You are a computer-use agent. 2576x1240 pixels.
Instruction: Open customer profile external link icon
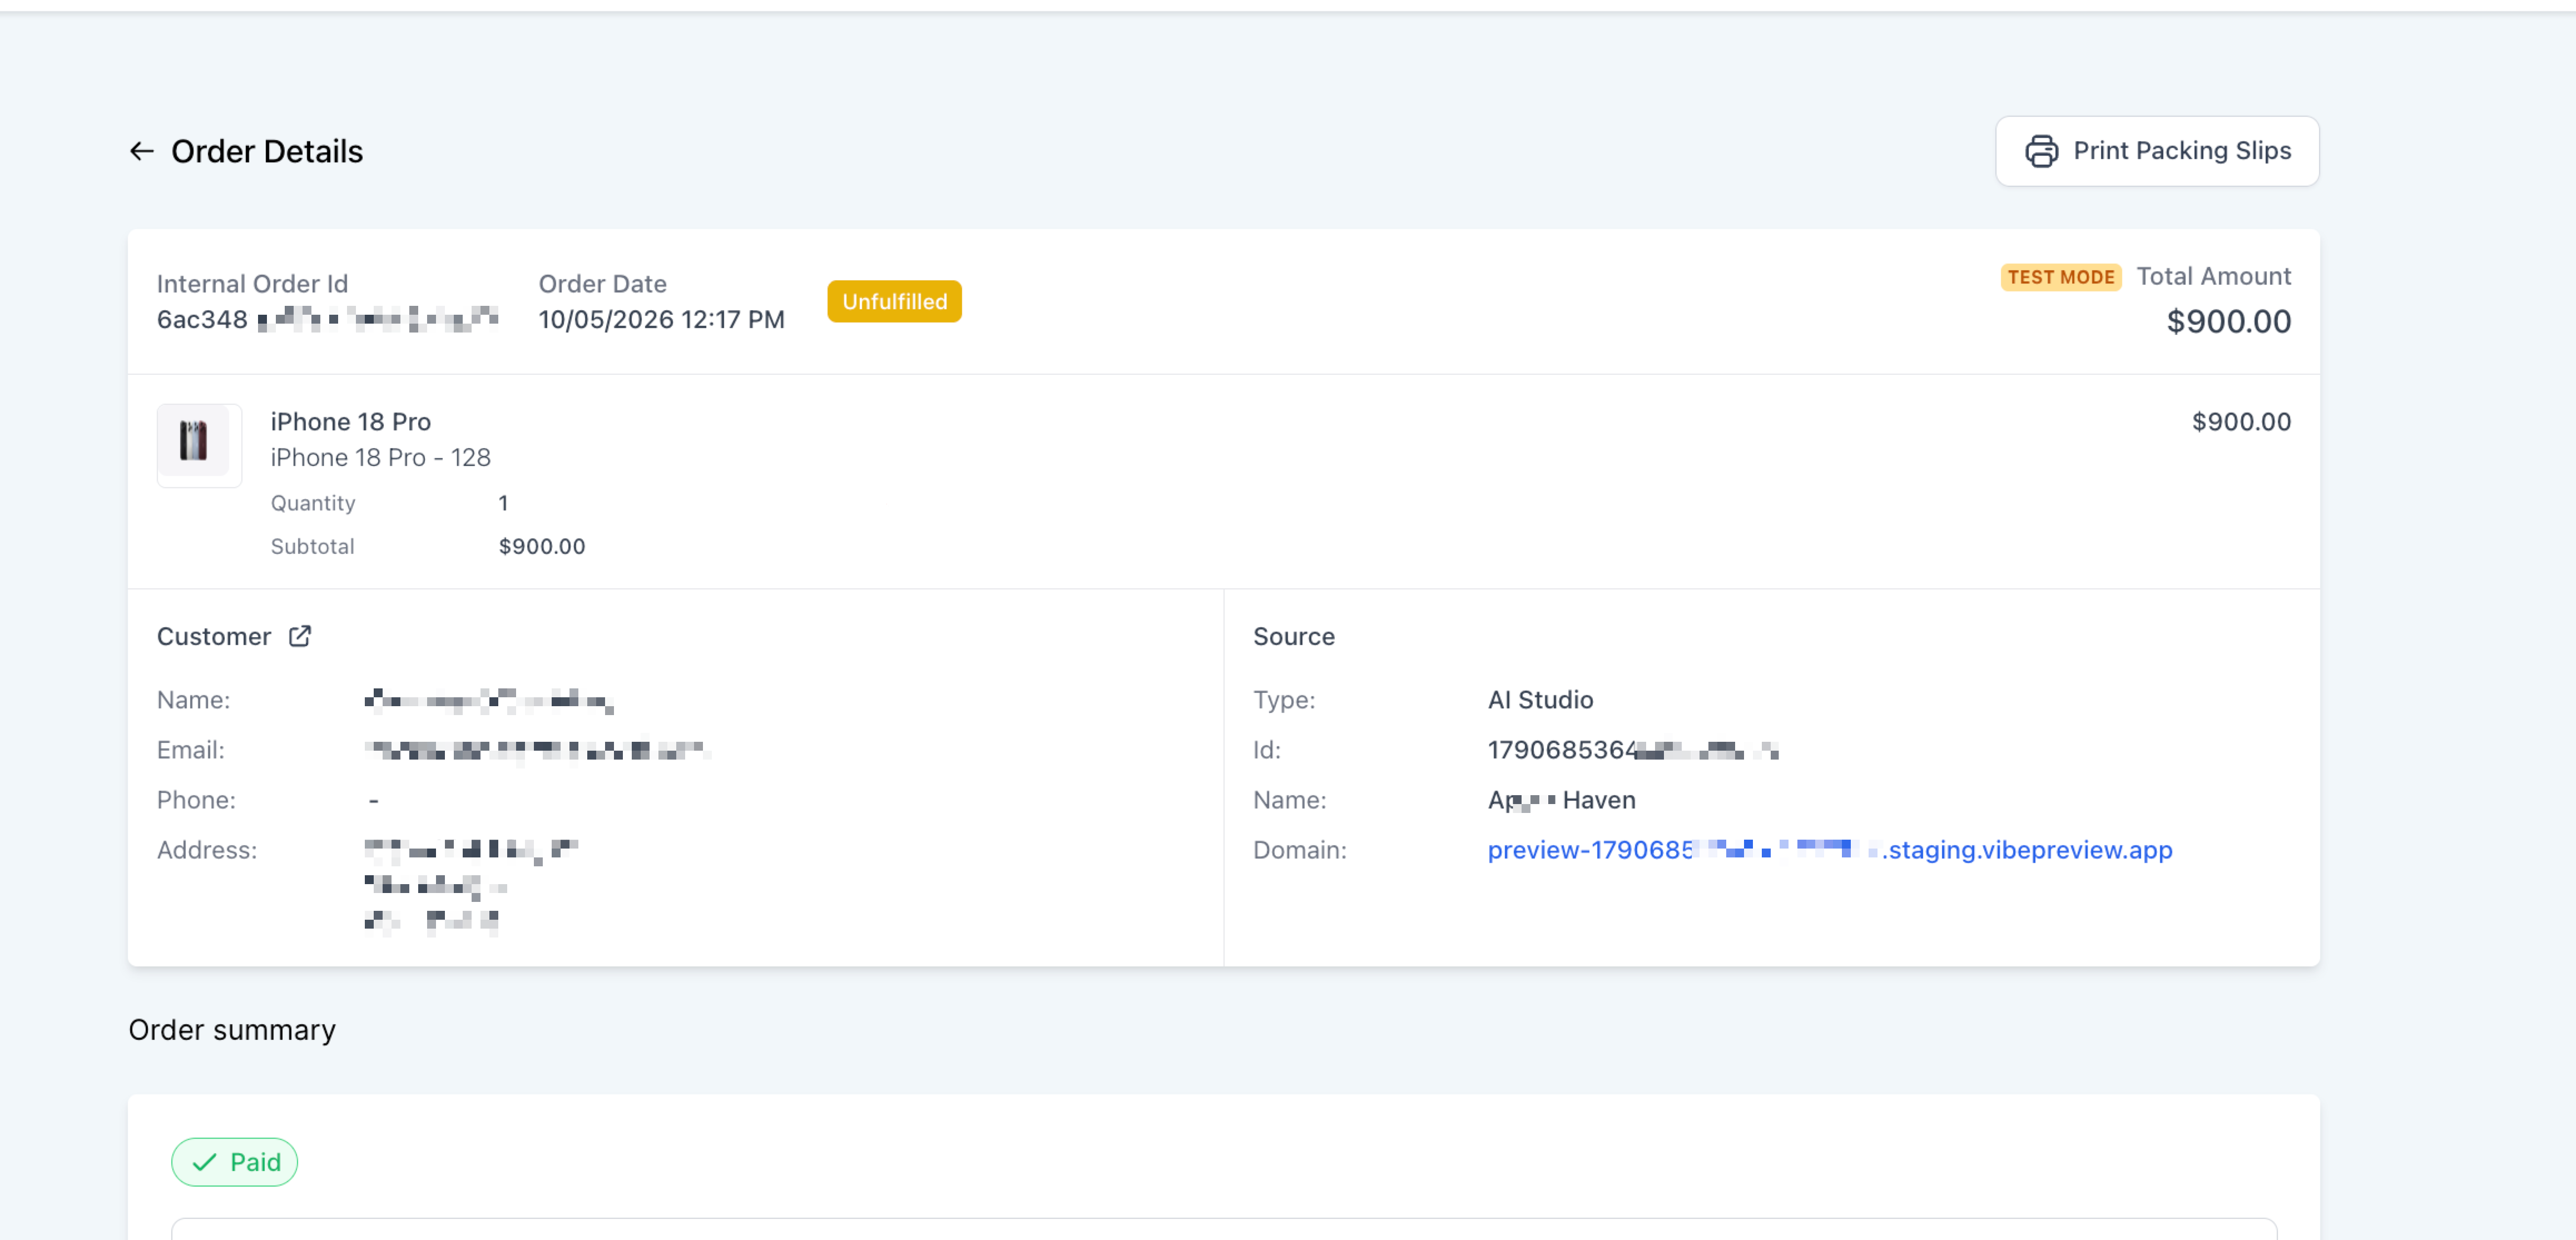tap(300, 636)
